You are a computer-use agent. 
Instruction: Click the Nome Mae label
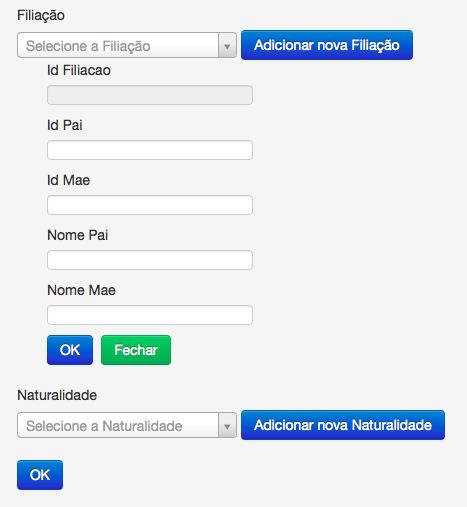(x=81, y=290)
